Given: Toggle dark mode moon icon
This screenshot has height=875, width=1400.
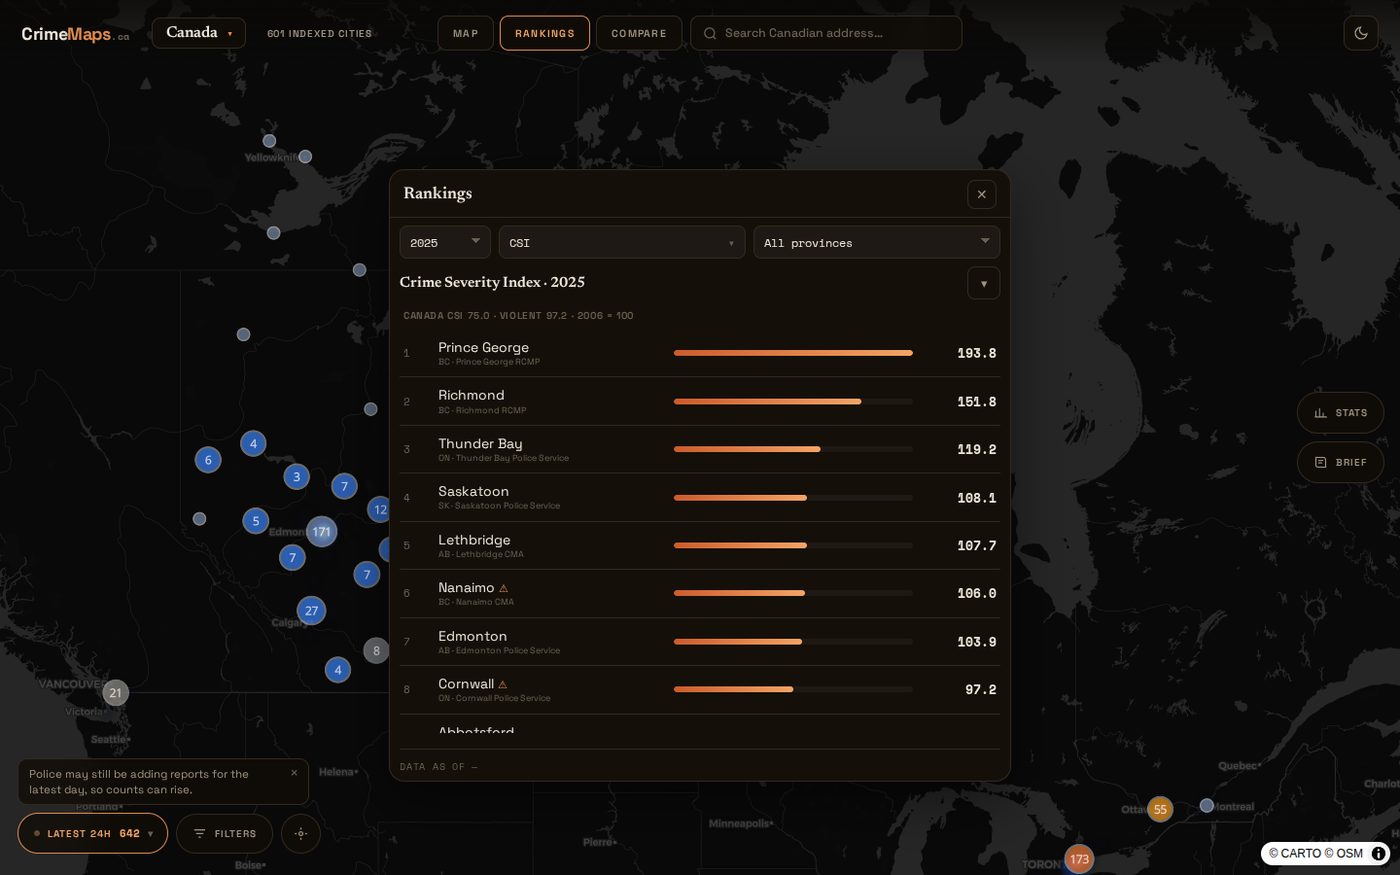Looking at the screenshot, I should tap(1361, 33).
